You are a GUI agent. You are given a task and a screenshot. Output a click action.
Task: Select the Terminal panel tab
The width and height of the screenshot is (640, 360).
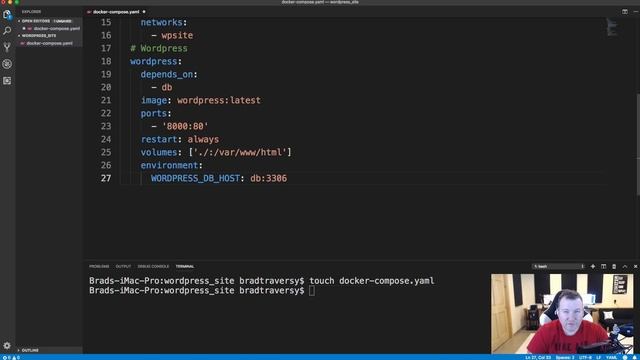point(185,267)
